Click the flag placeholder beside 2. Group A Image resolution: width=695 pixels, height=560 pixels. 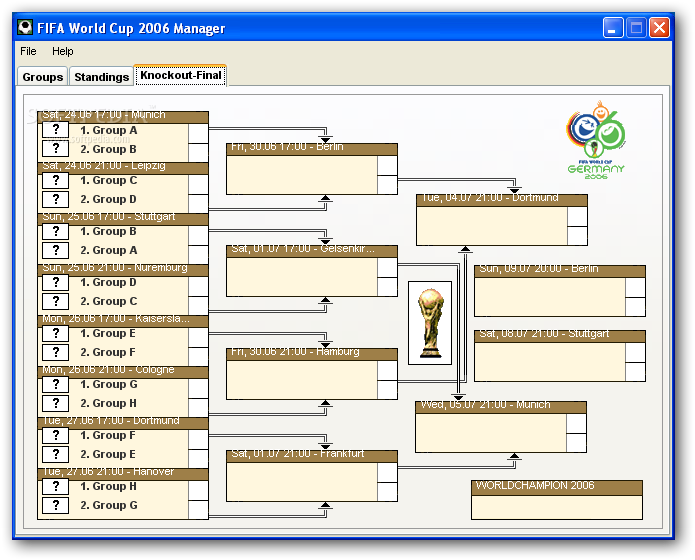tap(55, 251)
